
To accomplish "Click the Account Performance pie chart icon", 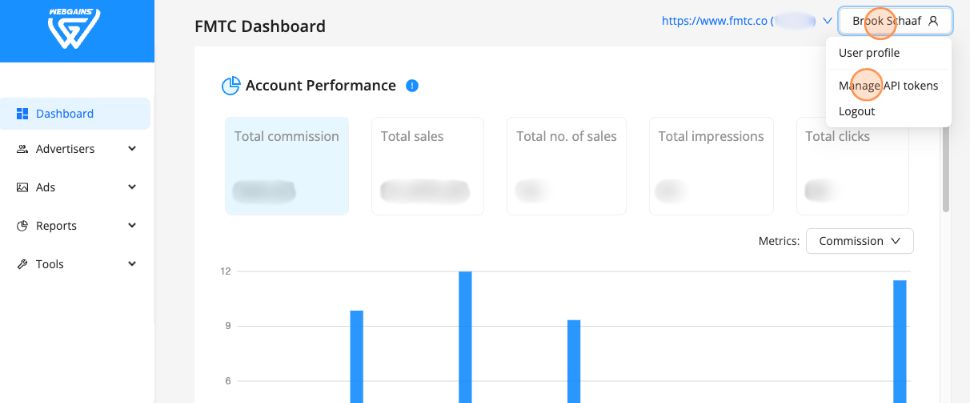I will 231,86.
